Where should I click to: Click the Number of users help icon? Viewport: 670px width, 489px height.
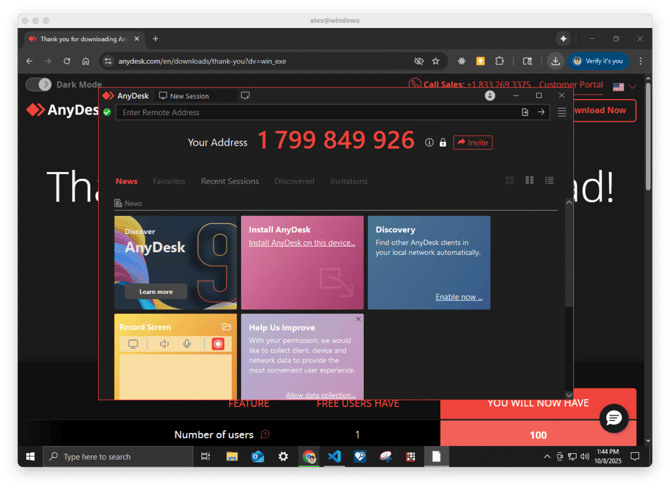(x=265, y=435)
